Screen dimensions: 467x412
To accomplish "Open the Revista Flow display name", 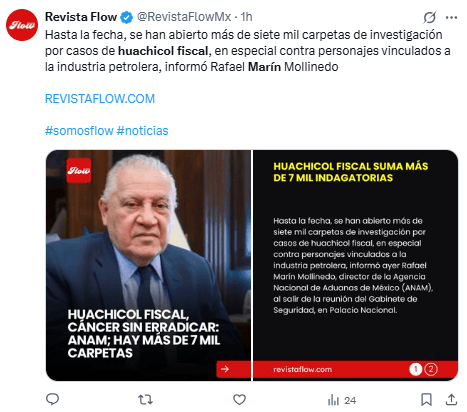I will (81, 17).
